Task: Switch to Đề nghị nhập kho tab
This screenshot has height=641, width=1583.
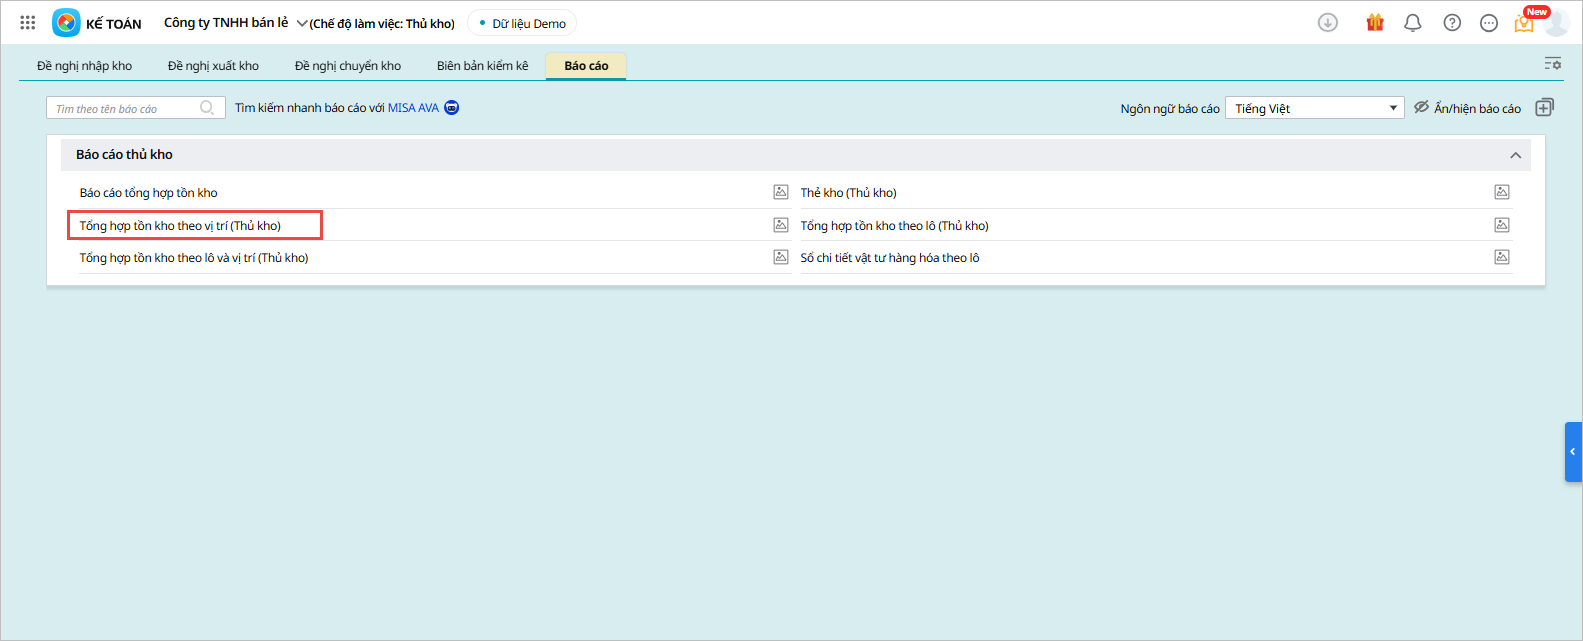Action: (x=85, y=66)
